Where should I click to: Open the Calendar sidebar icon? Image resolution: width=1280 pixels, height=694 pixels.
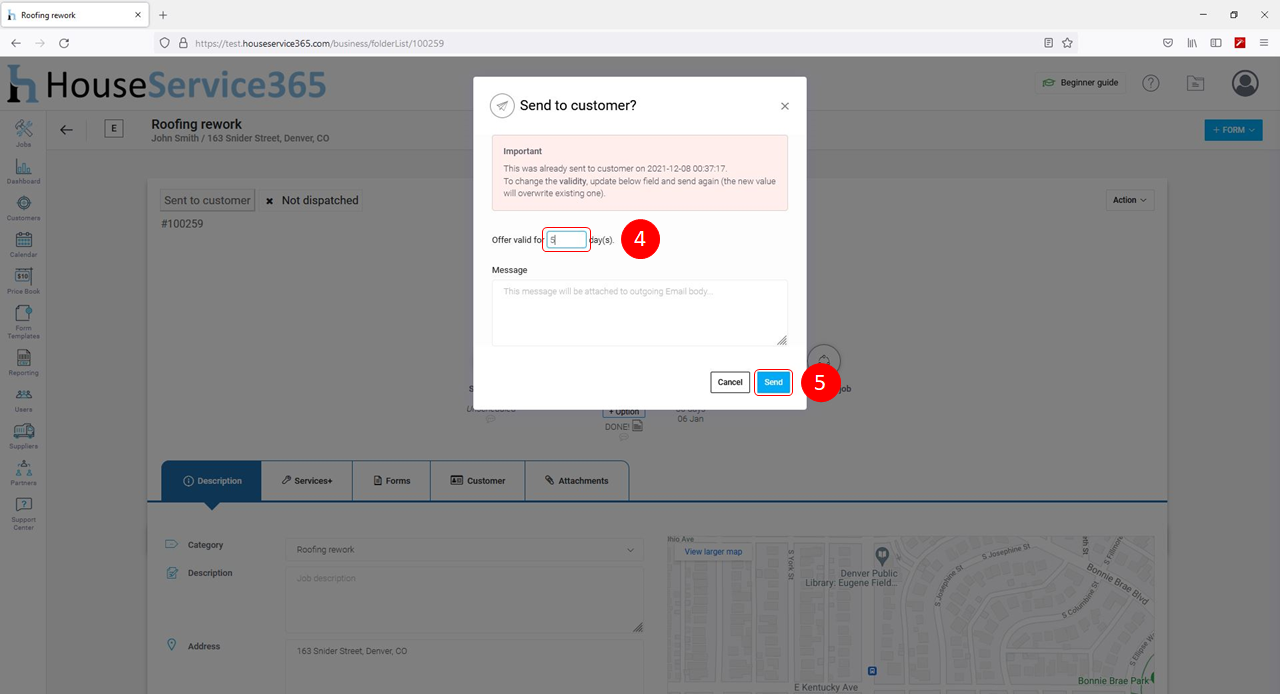point(23,241)
